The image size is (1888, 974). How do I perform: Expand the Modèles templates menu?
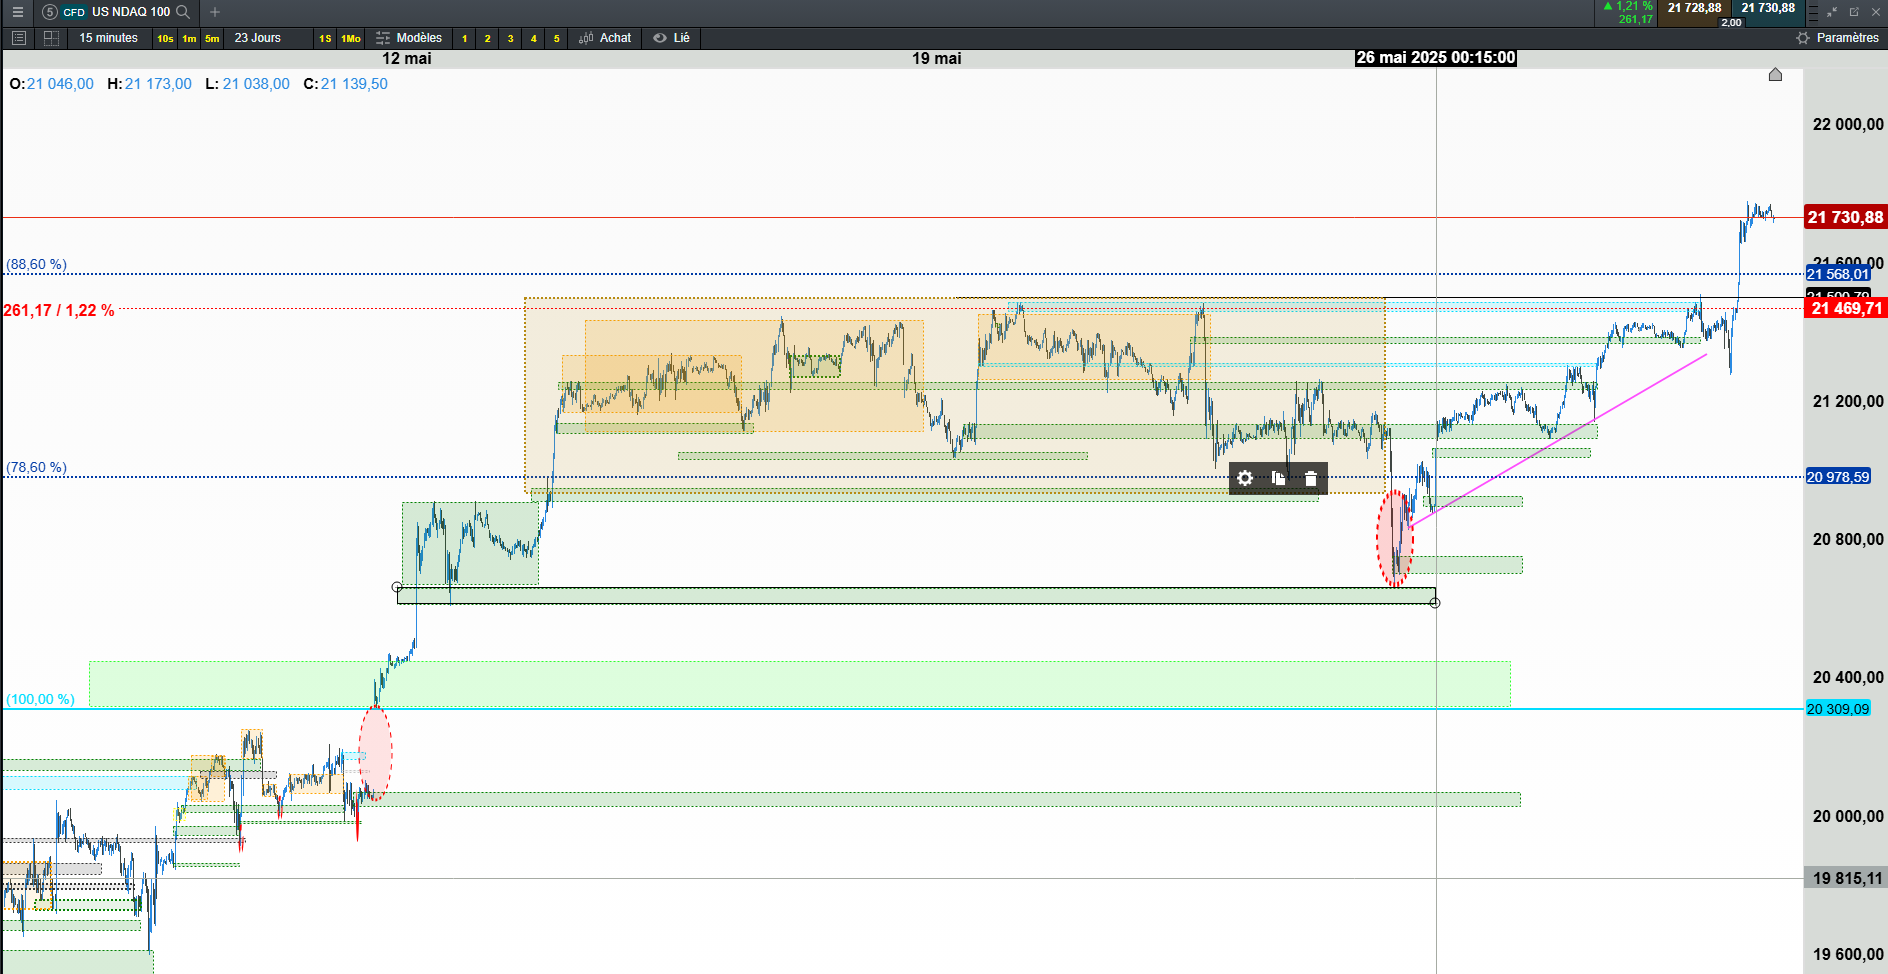tap(409, 38)
